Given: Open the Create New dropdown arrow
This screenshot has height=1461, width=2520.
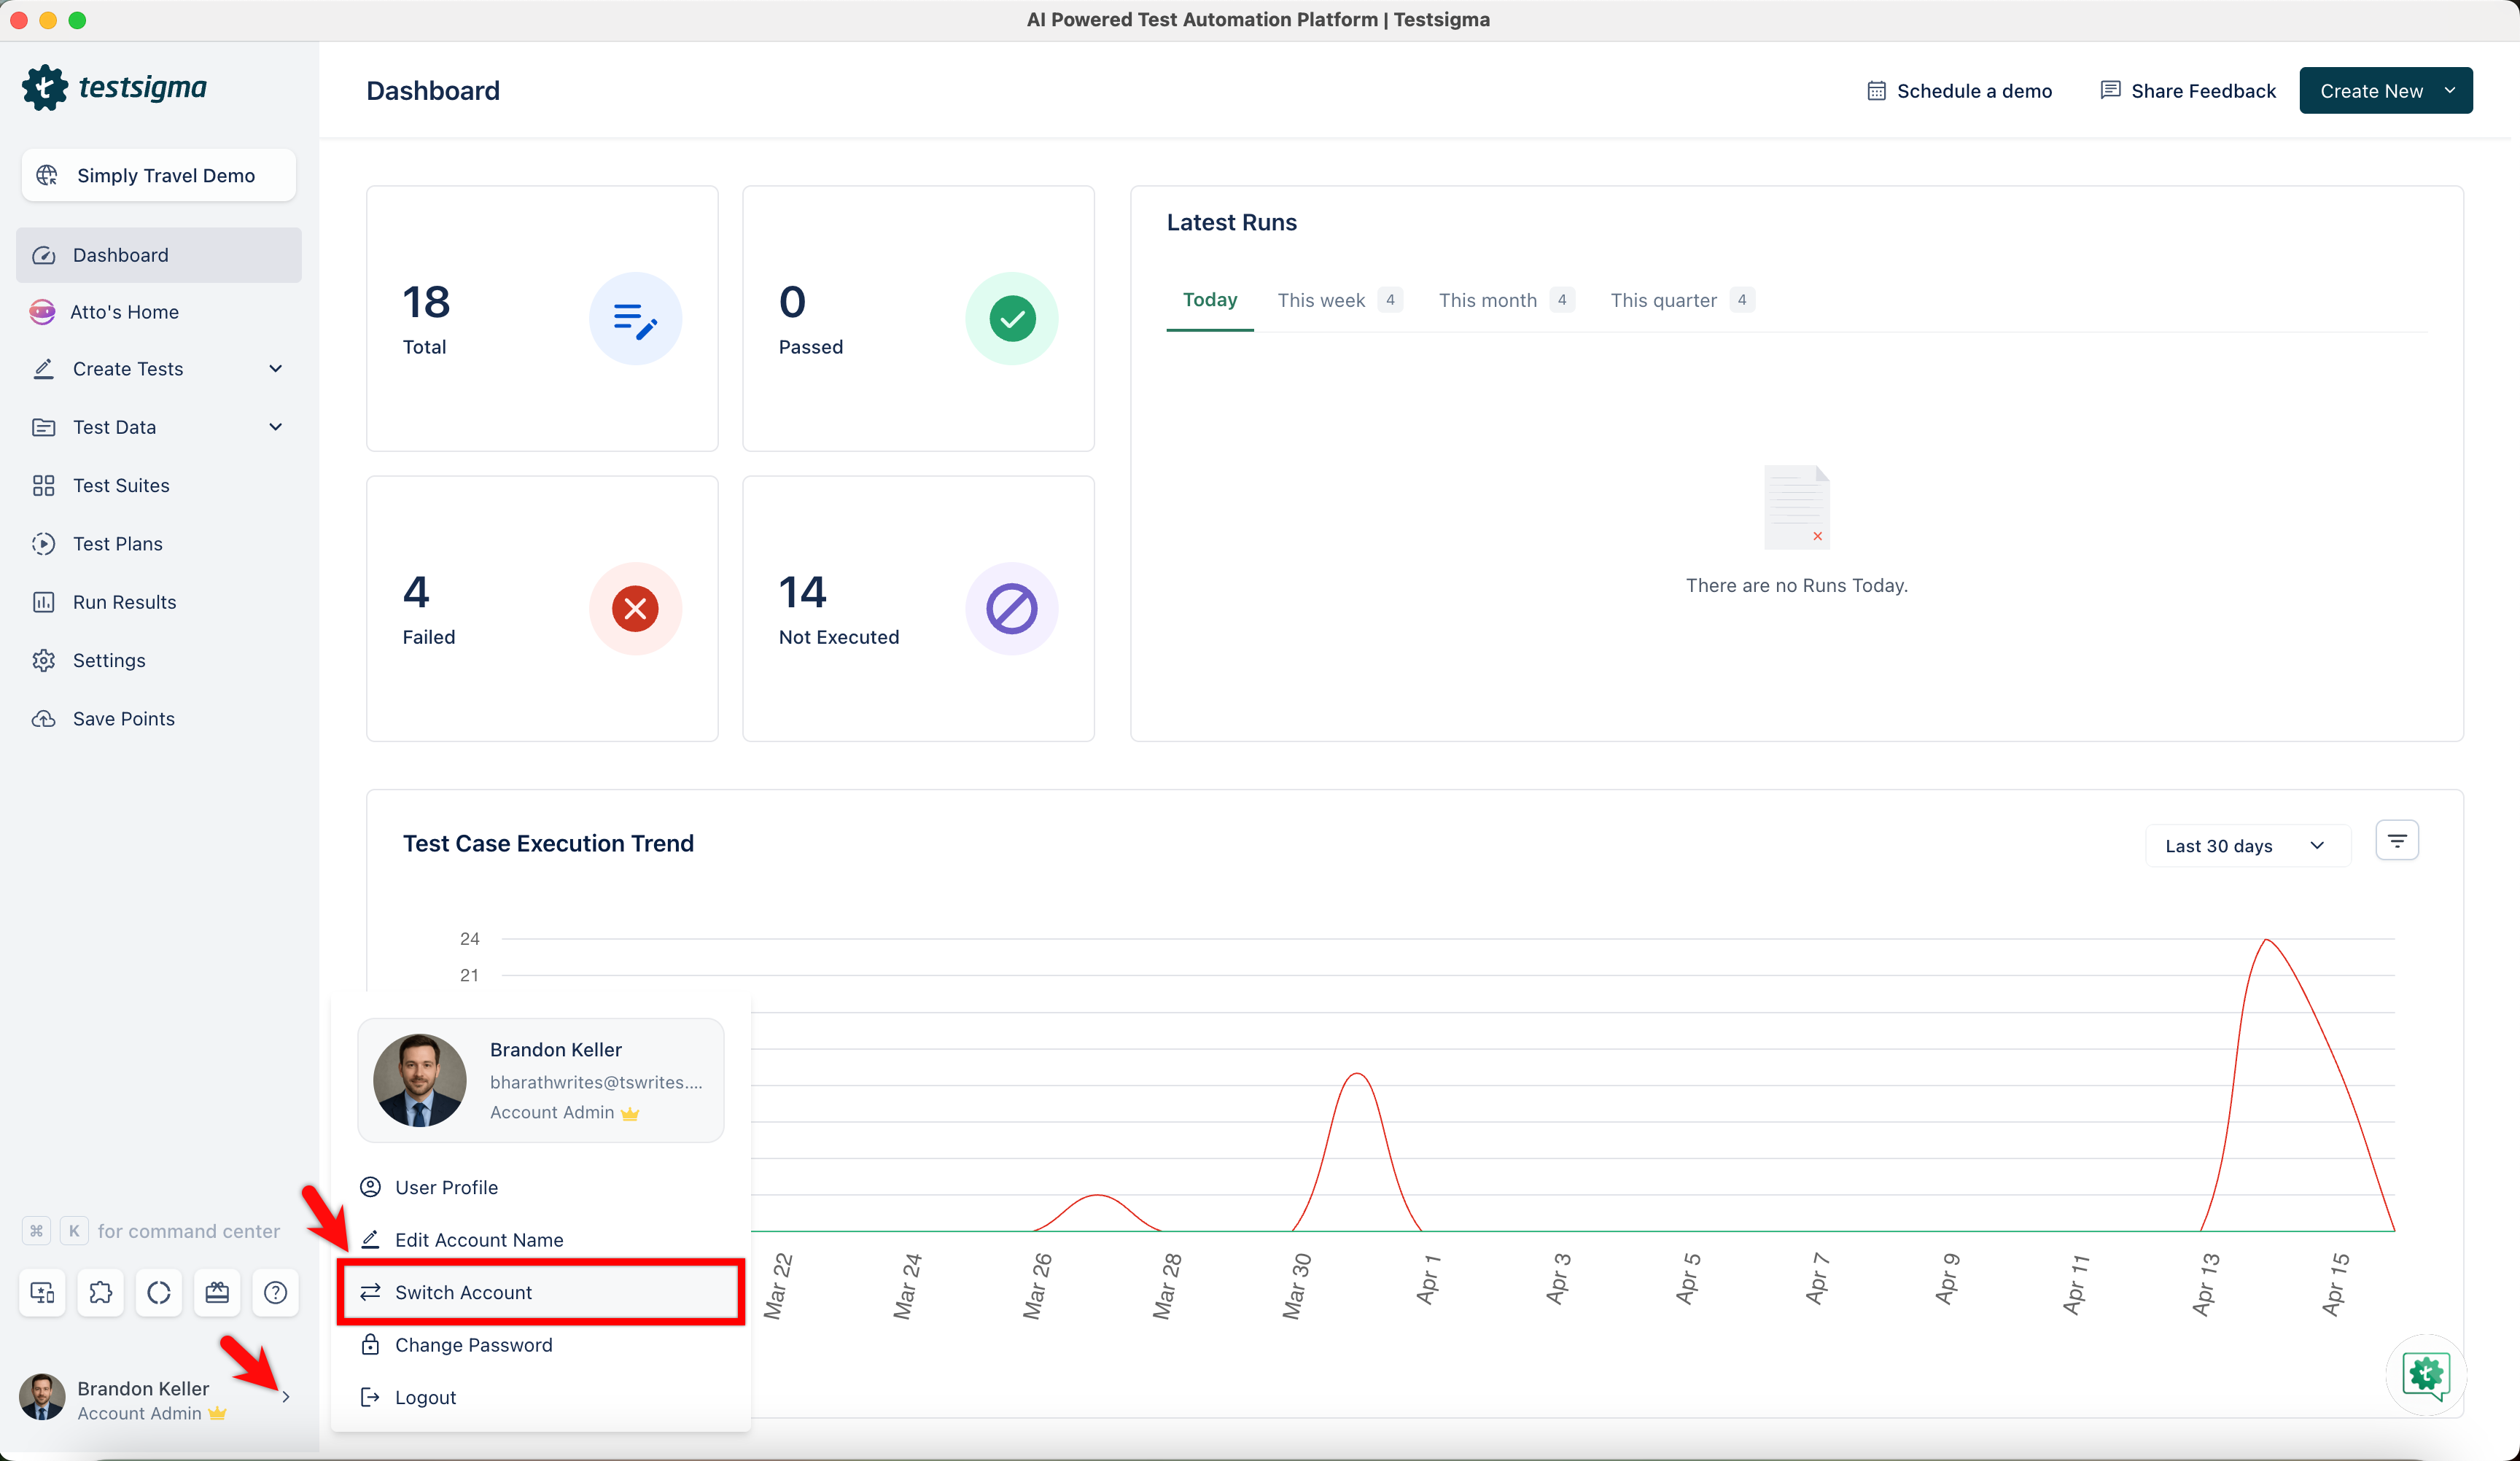Looking at the screenshot, I should click(2449, 91).
